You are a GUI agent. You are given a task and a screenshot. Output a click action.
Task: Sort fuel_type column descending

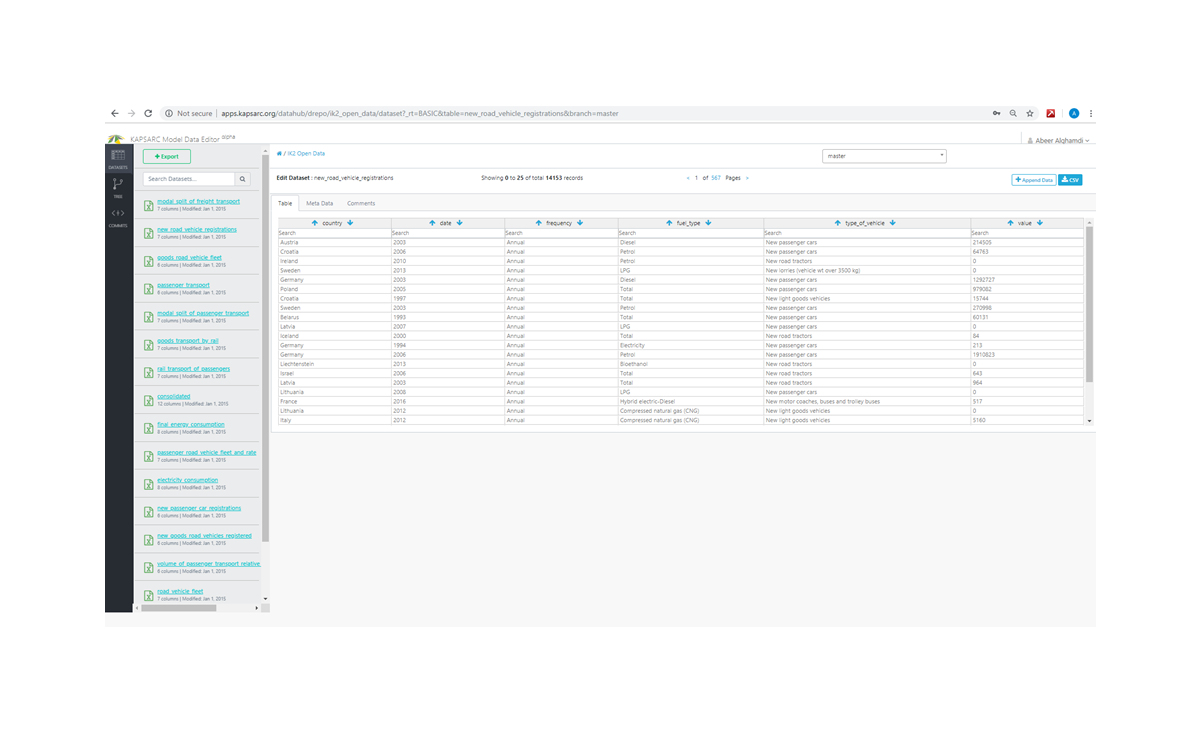(708, 223)
